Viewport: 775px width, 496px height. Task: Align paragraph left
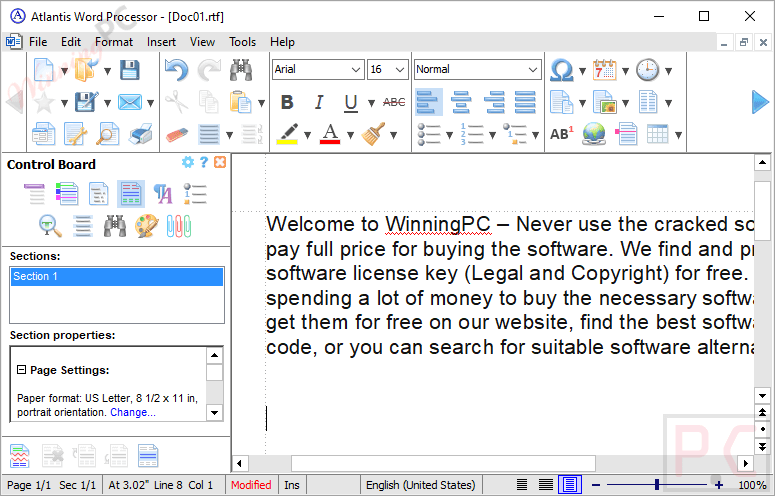[428, 102]
